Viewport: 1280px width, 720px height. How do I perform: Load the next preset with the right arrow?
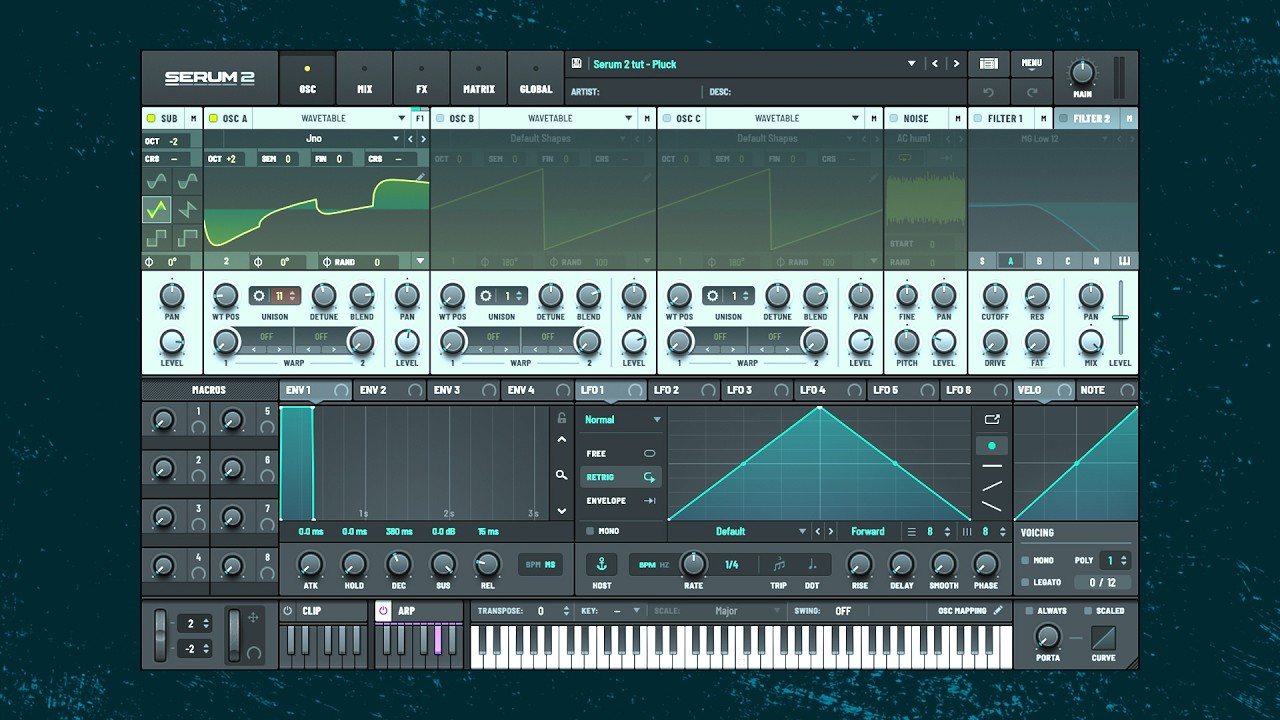click(956, 63)
